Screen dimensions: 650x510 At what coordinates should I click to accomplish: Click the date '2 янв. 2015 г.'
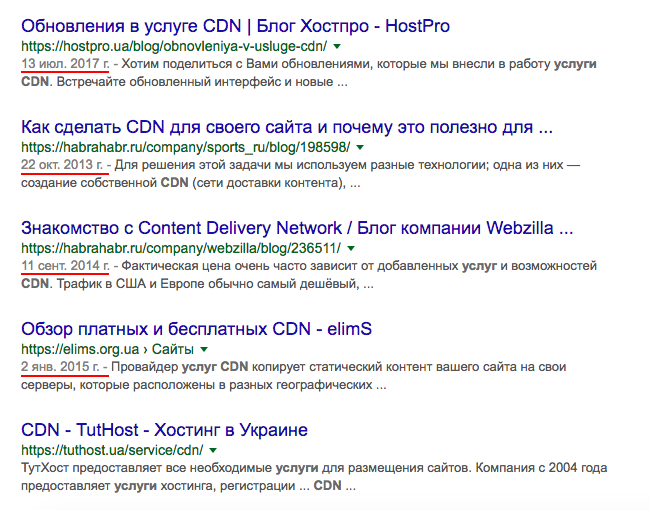pos(62,367)
